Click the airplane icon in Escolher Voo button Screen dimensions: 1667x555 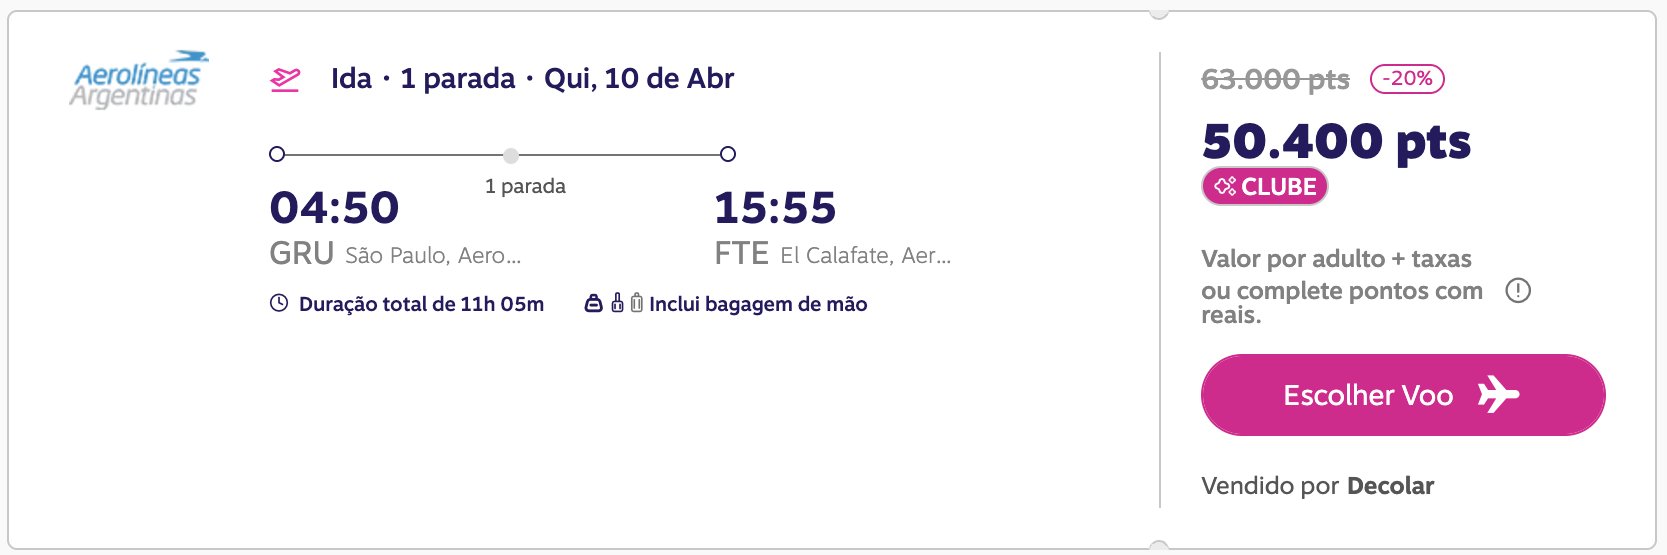coord(1498,395)
